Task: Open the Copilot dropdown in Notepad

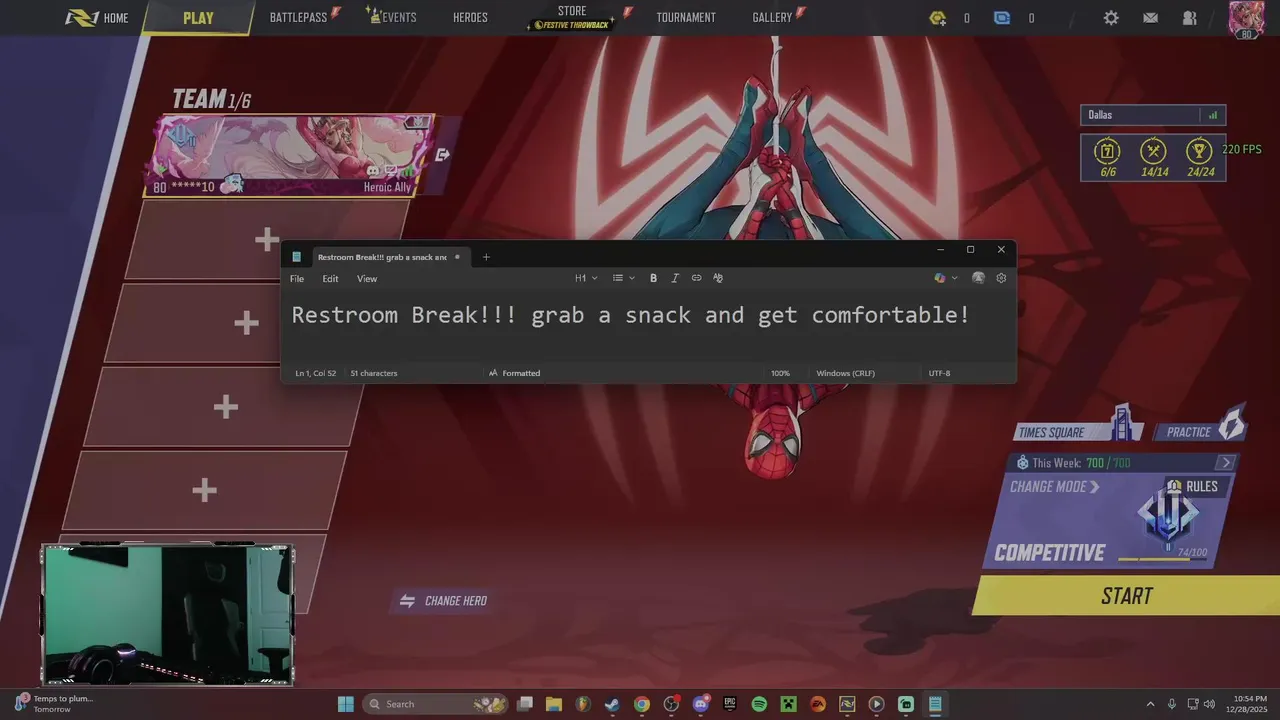Action: point(945,278)
